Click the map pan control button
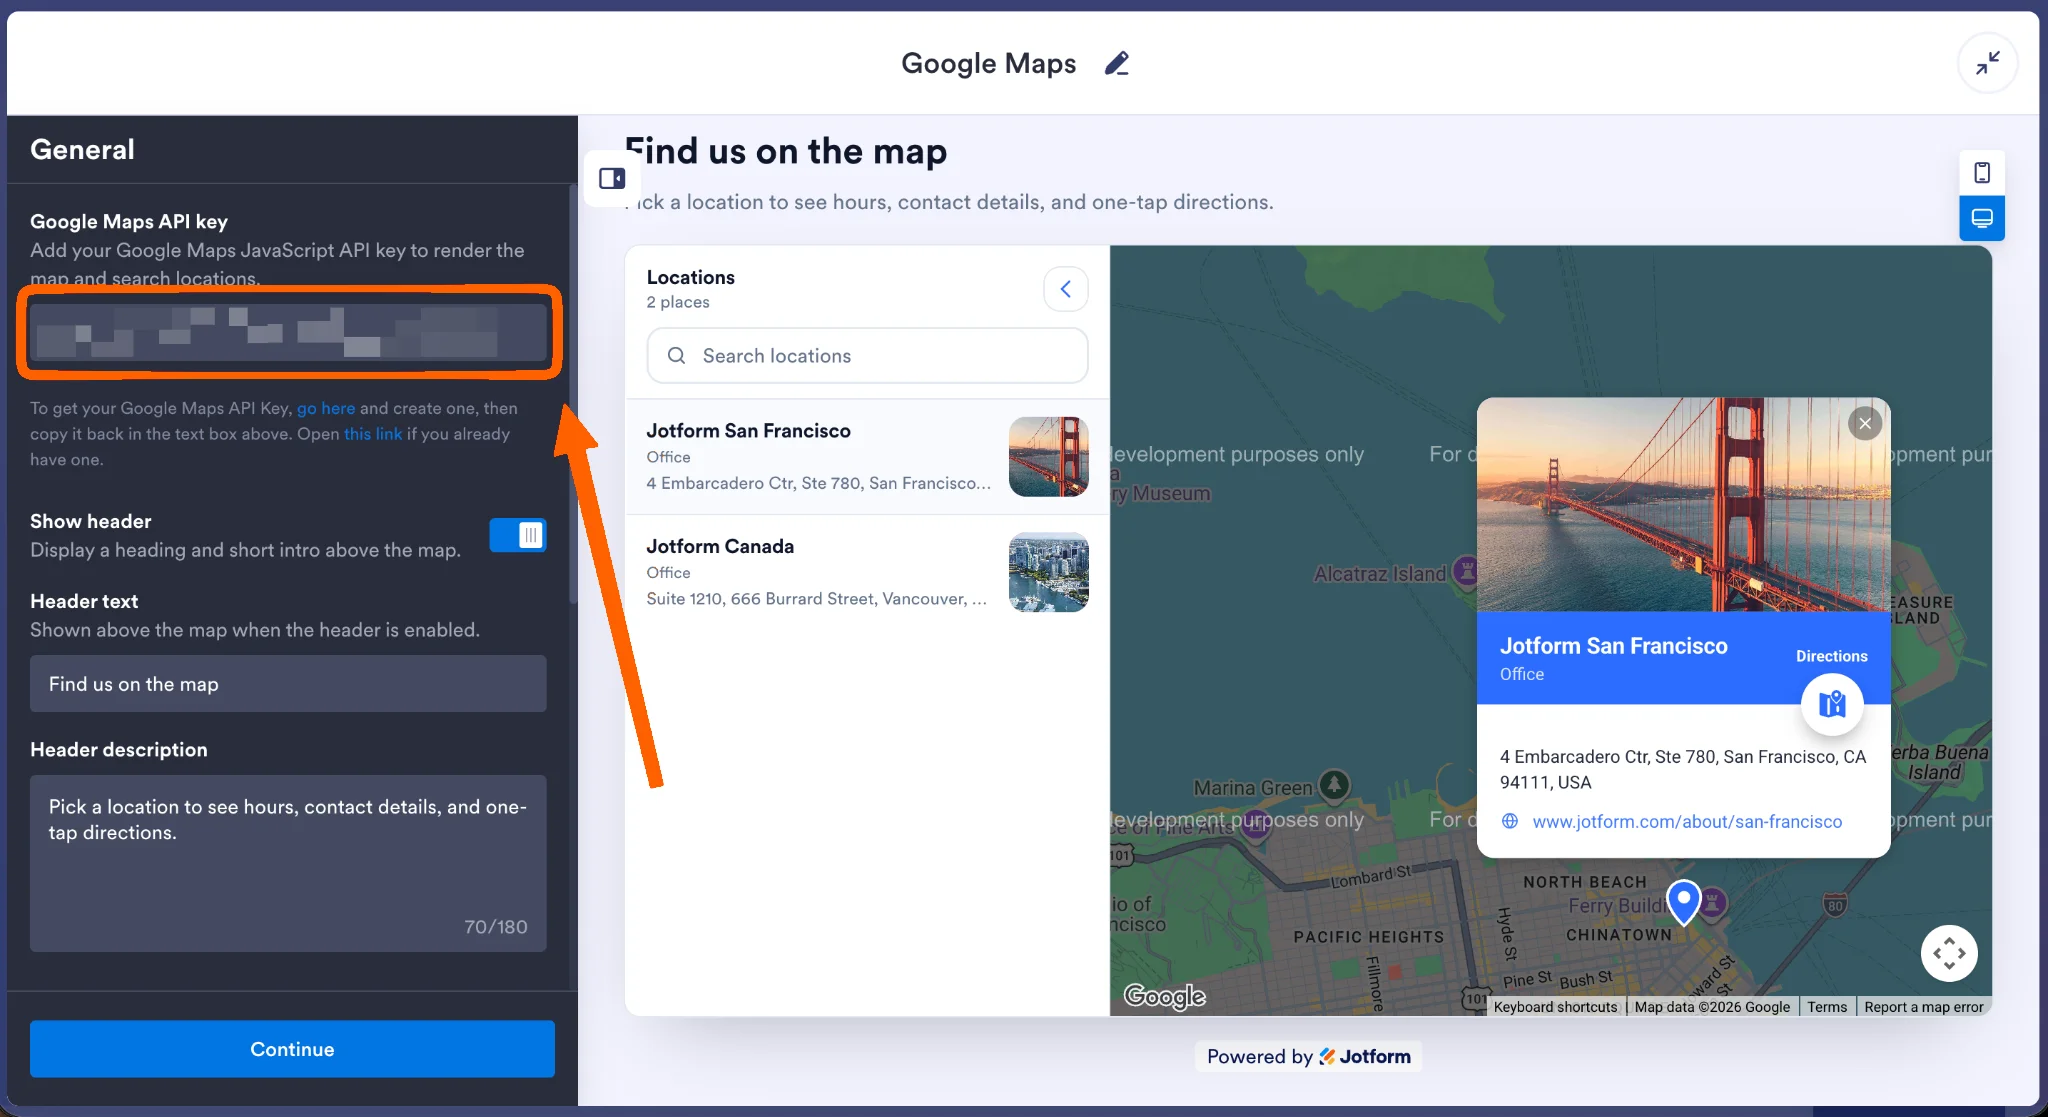 1949,953
